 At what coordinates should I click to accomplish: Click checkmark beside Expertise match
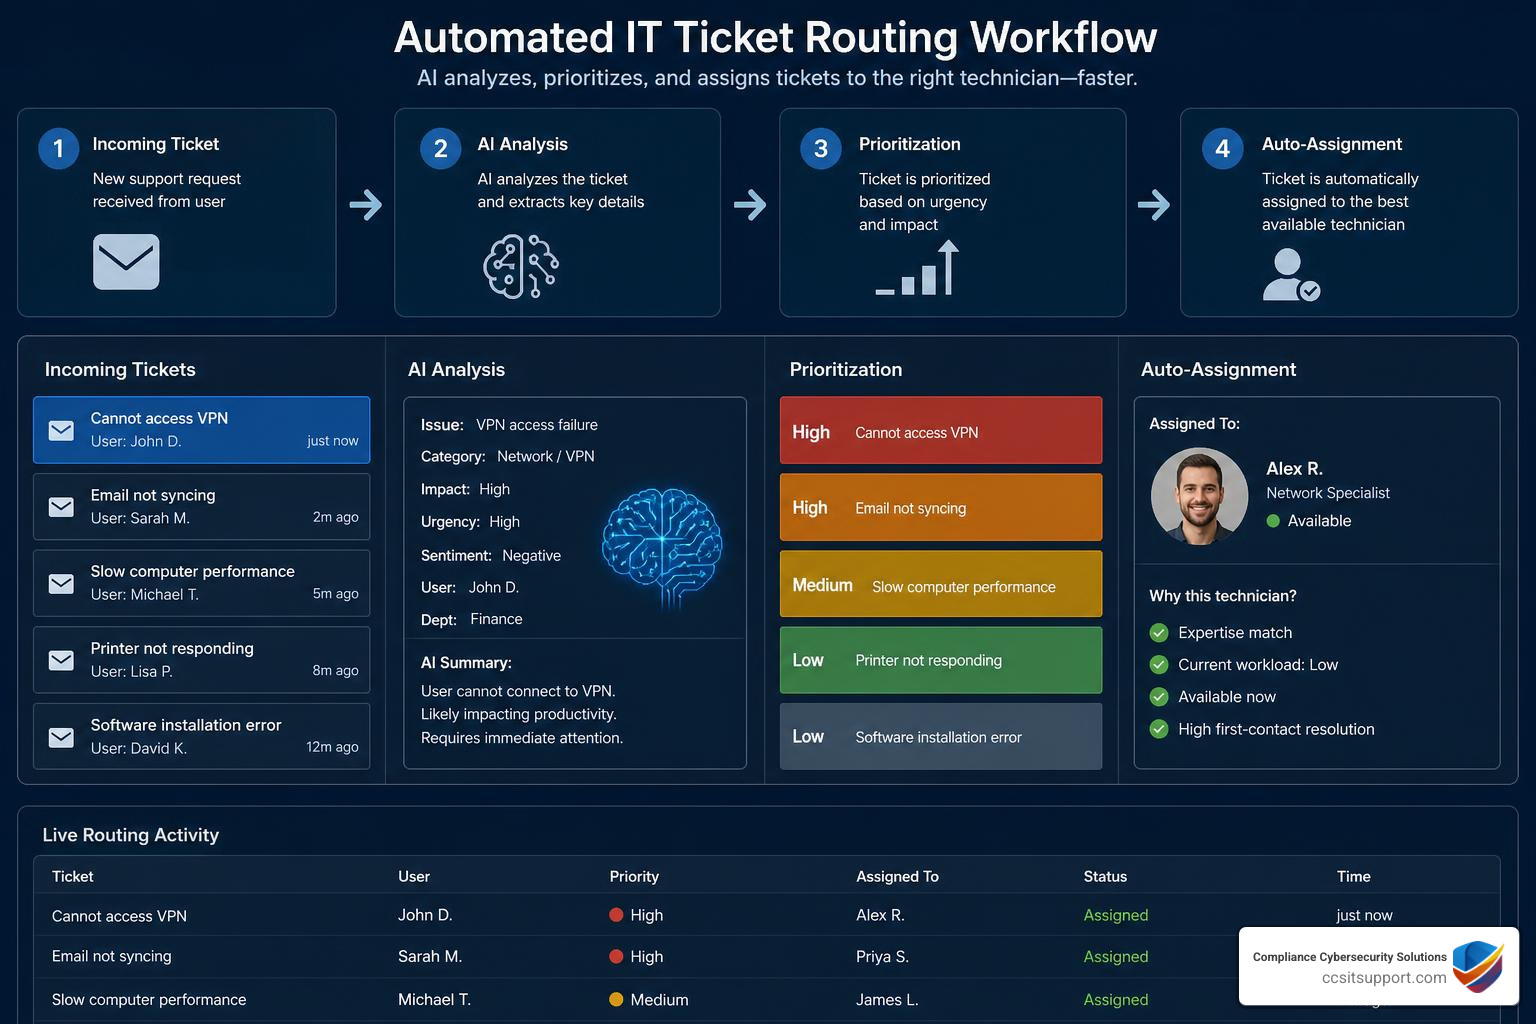(x=1159, y=633)
